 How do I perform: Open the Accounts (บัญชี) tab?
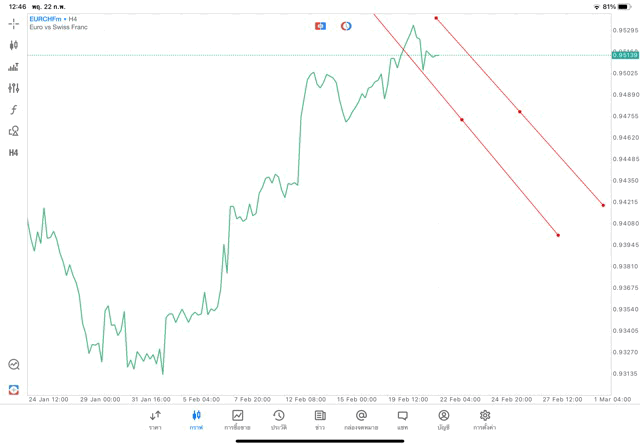click(x=443, y=420)
